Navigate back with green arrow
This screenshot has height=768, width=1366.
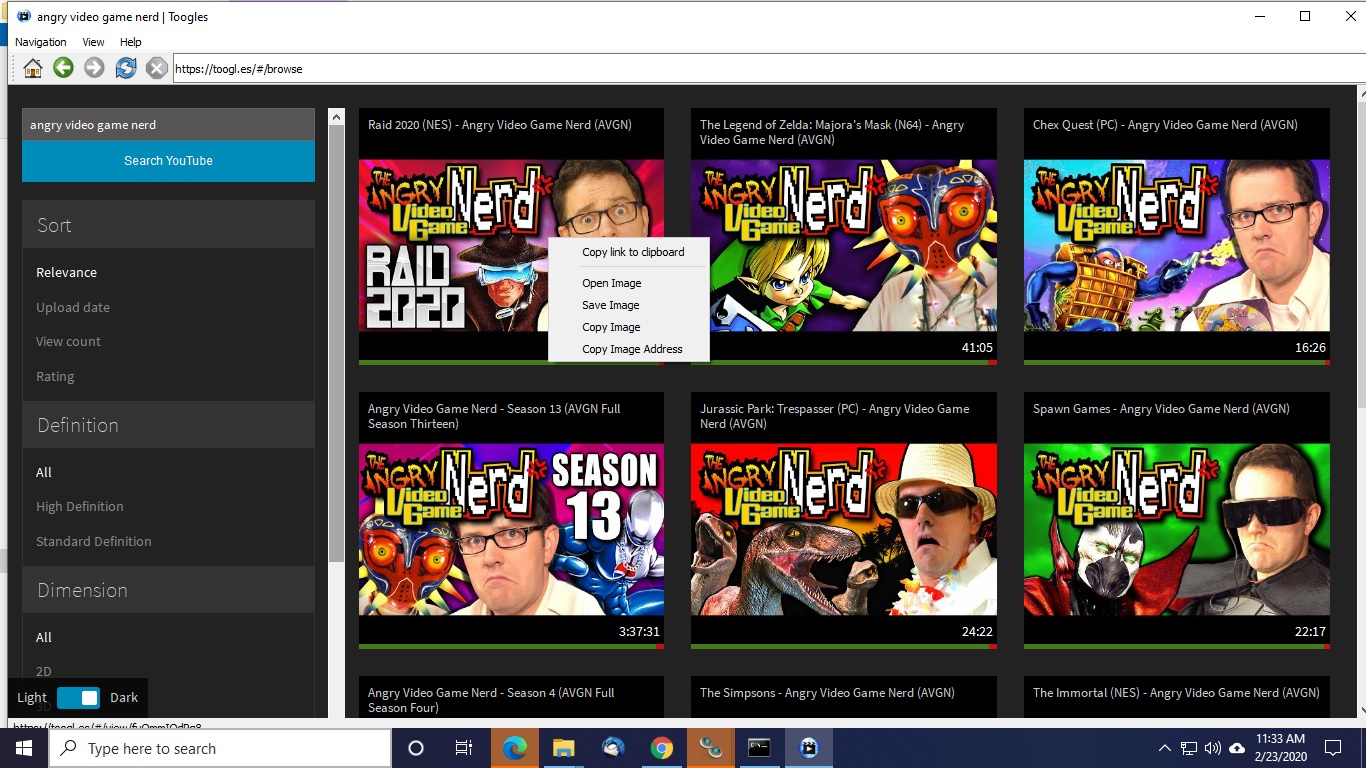pyautogui.click(x=63, y=68)
